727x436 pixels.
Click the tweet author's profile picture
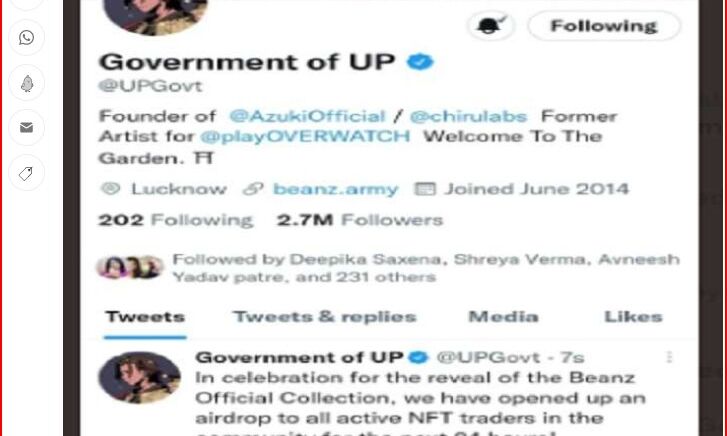[140, 377]
